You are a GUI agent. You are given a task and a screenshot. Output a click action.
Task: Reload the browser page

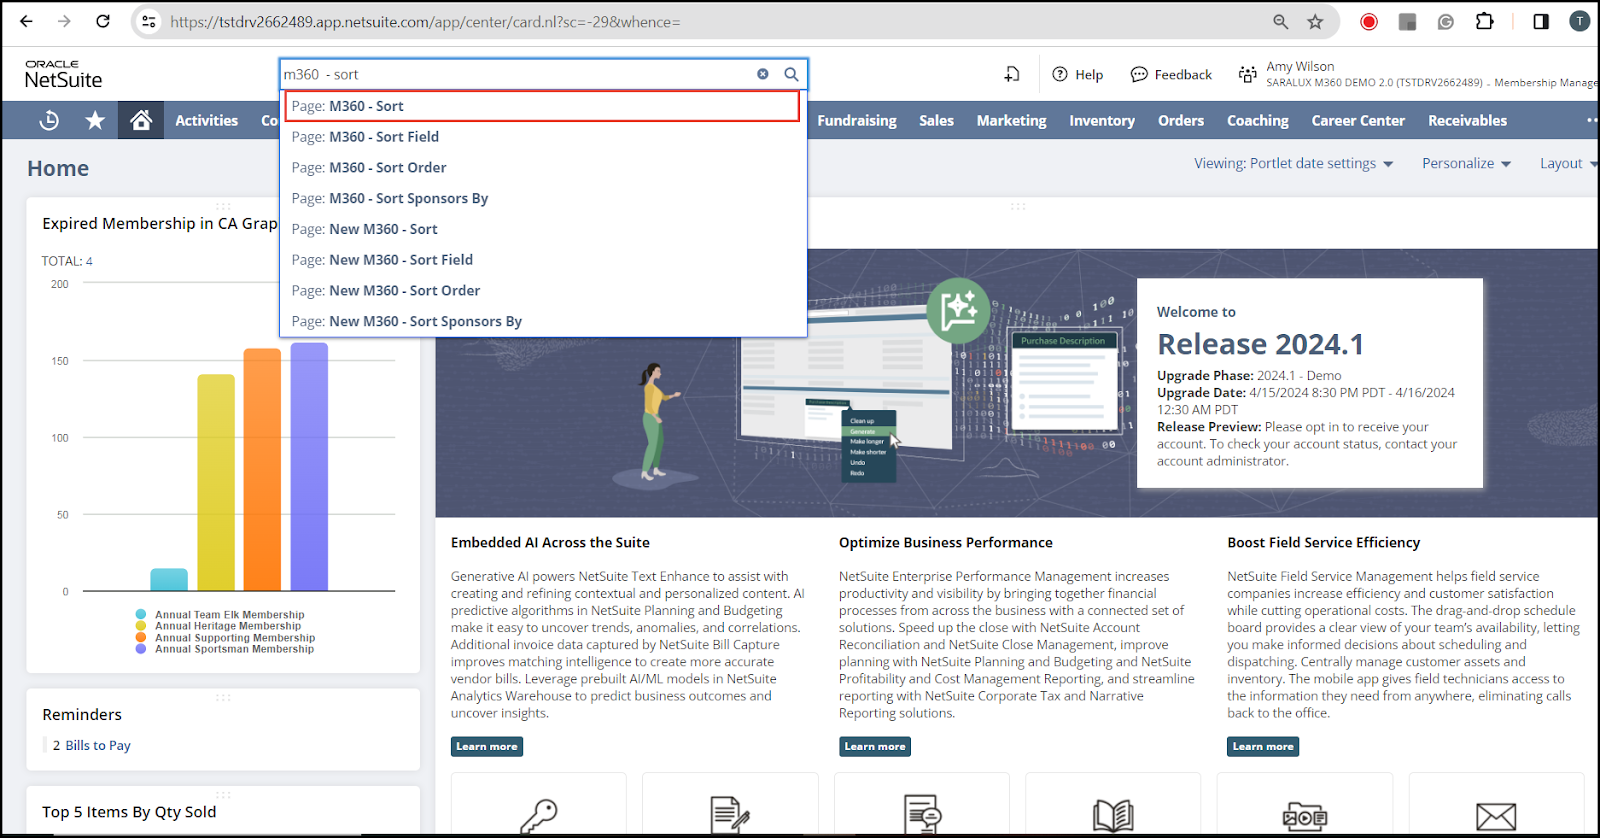[103, 21]
